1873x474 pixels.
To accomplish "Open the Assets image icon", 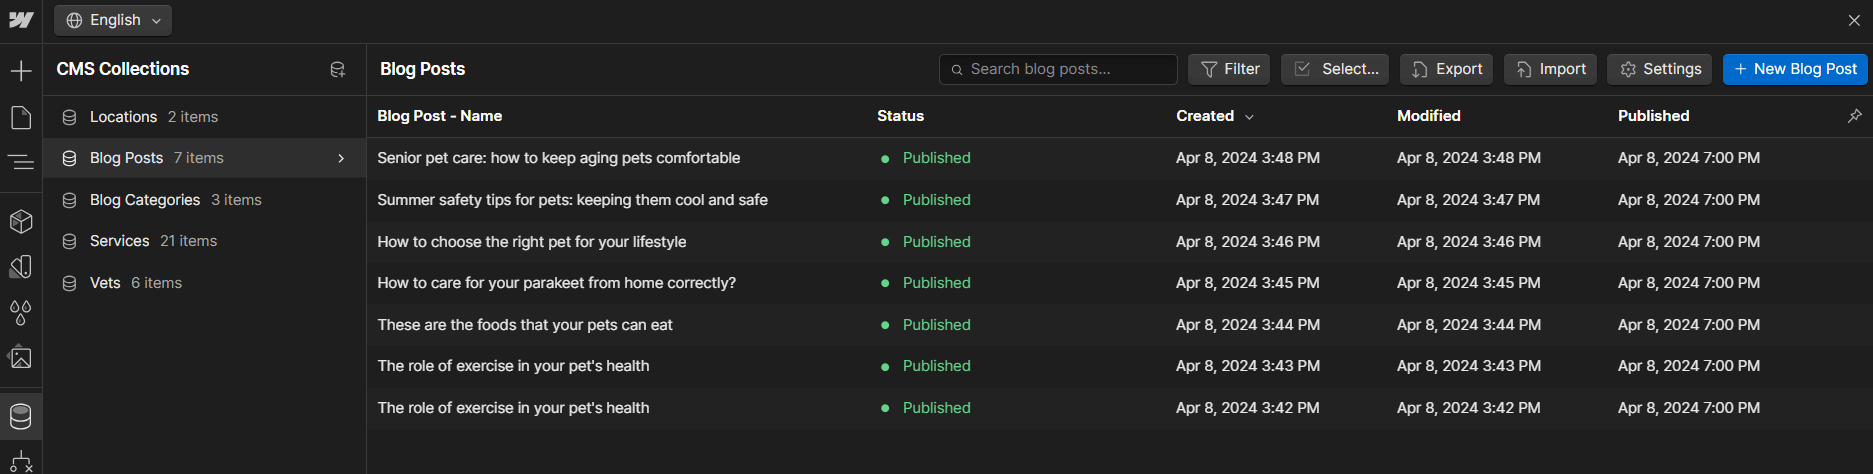I will (x=21, y=358).
